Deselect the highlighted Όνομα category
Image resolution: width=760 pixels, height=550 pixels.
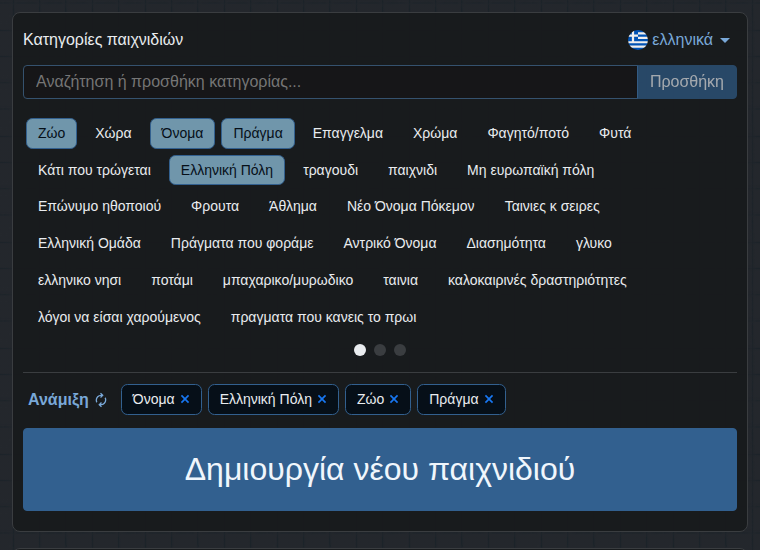click(182, 133)
